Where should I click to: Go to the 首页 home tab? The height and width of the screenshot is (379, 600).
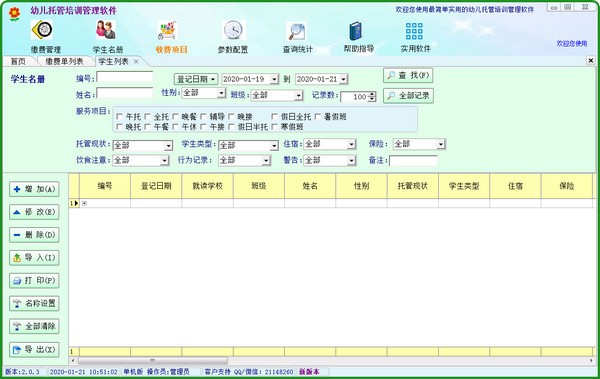click(18, 61)
